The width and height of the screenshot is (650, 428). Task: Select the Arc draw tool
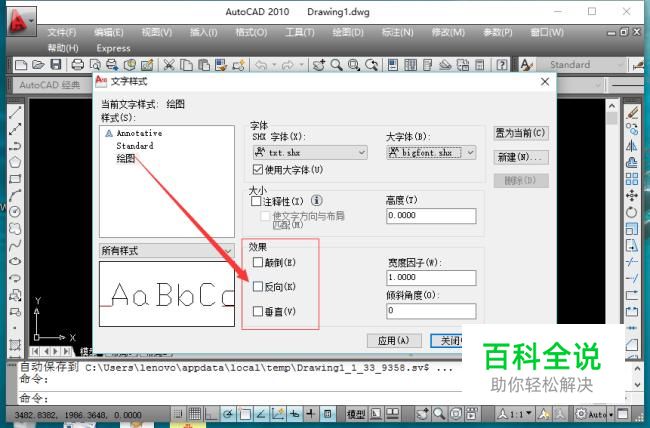pos(15,195)
